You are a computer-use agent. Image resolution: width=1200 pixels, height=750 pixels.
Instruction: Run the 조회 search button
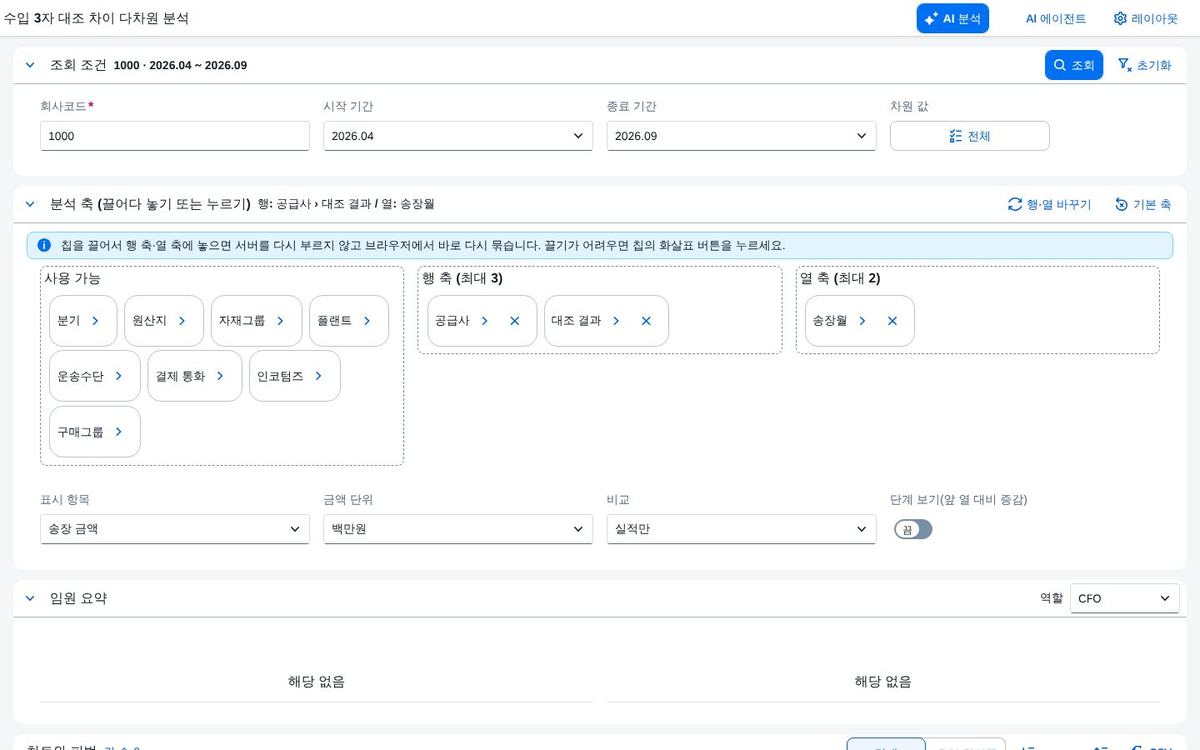click(x=1074, y=65)
